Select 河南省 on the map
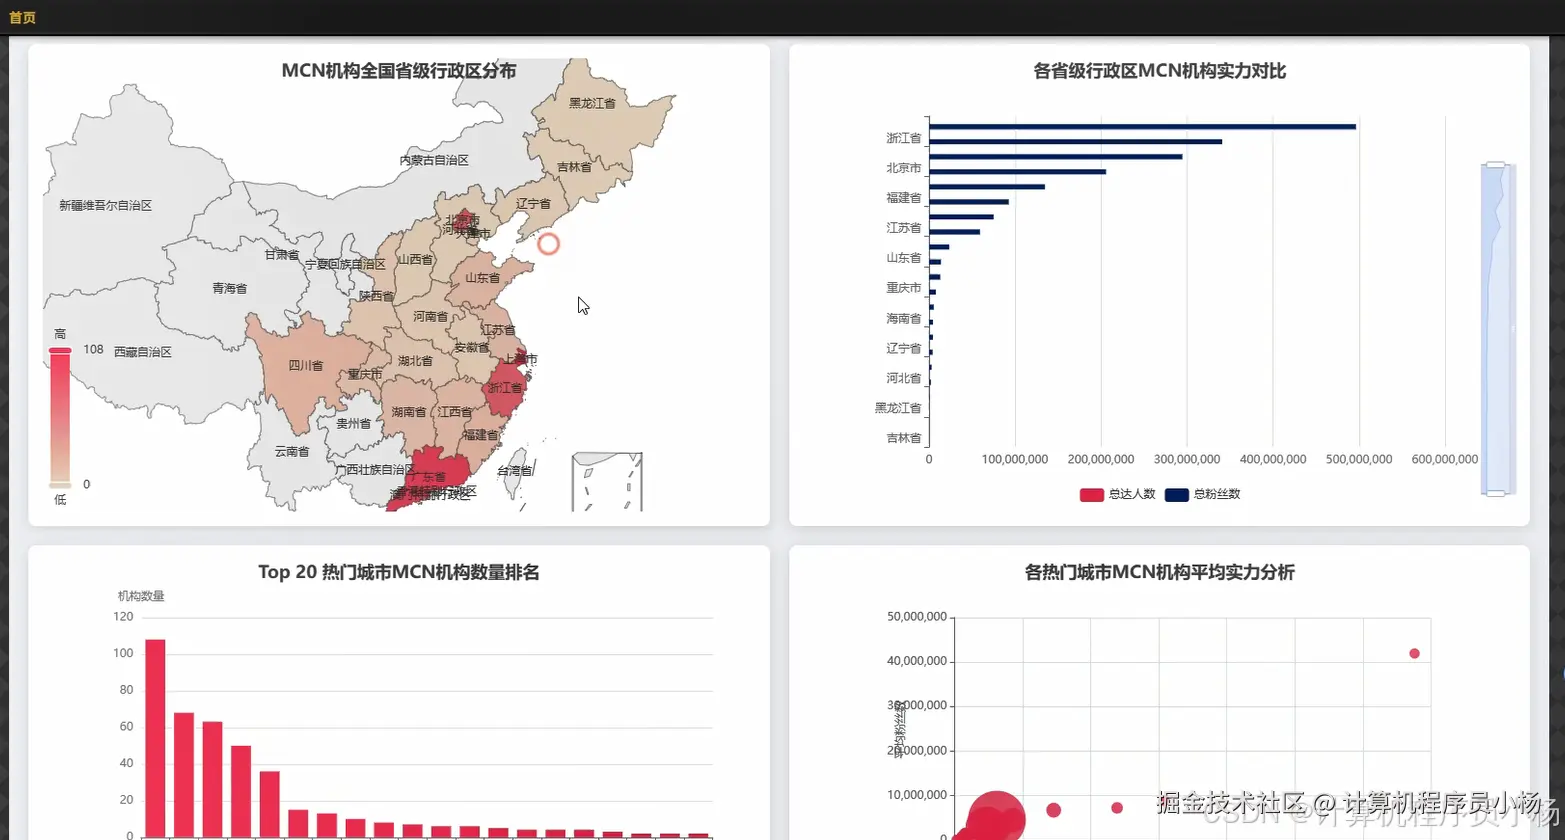The height and width of the screenshot is (840, 1565). [431, 316]
